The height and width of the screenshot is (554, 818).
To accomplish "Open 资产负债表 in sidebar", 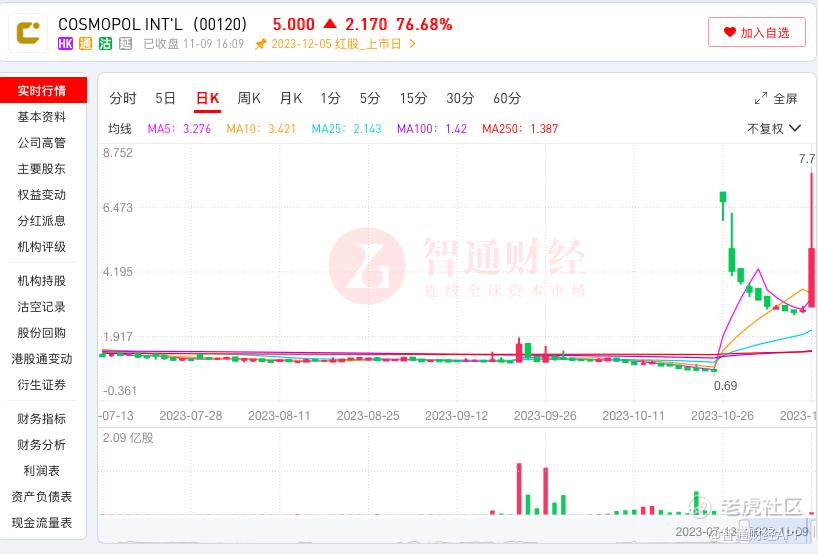I will point(42,498).
